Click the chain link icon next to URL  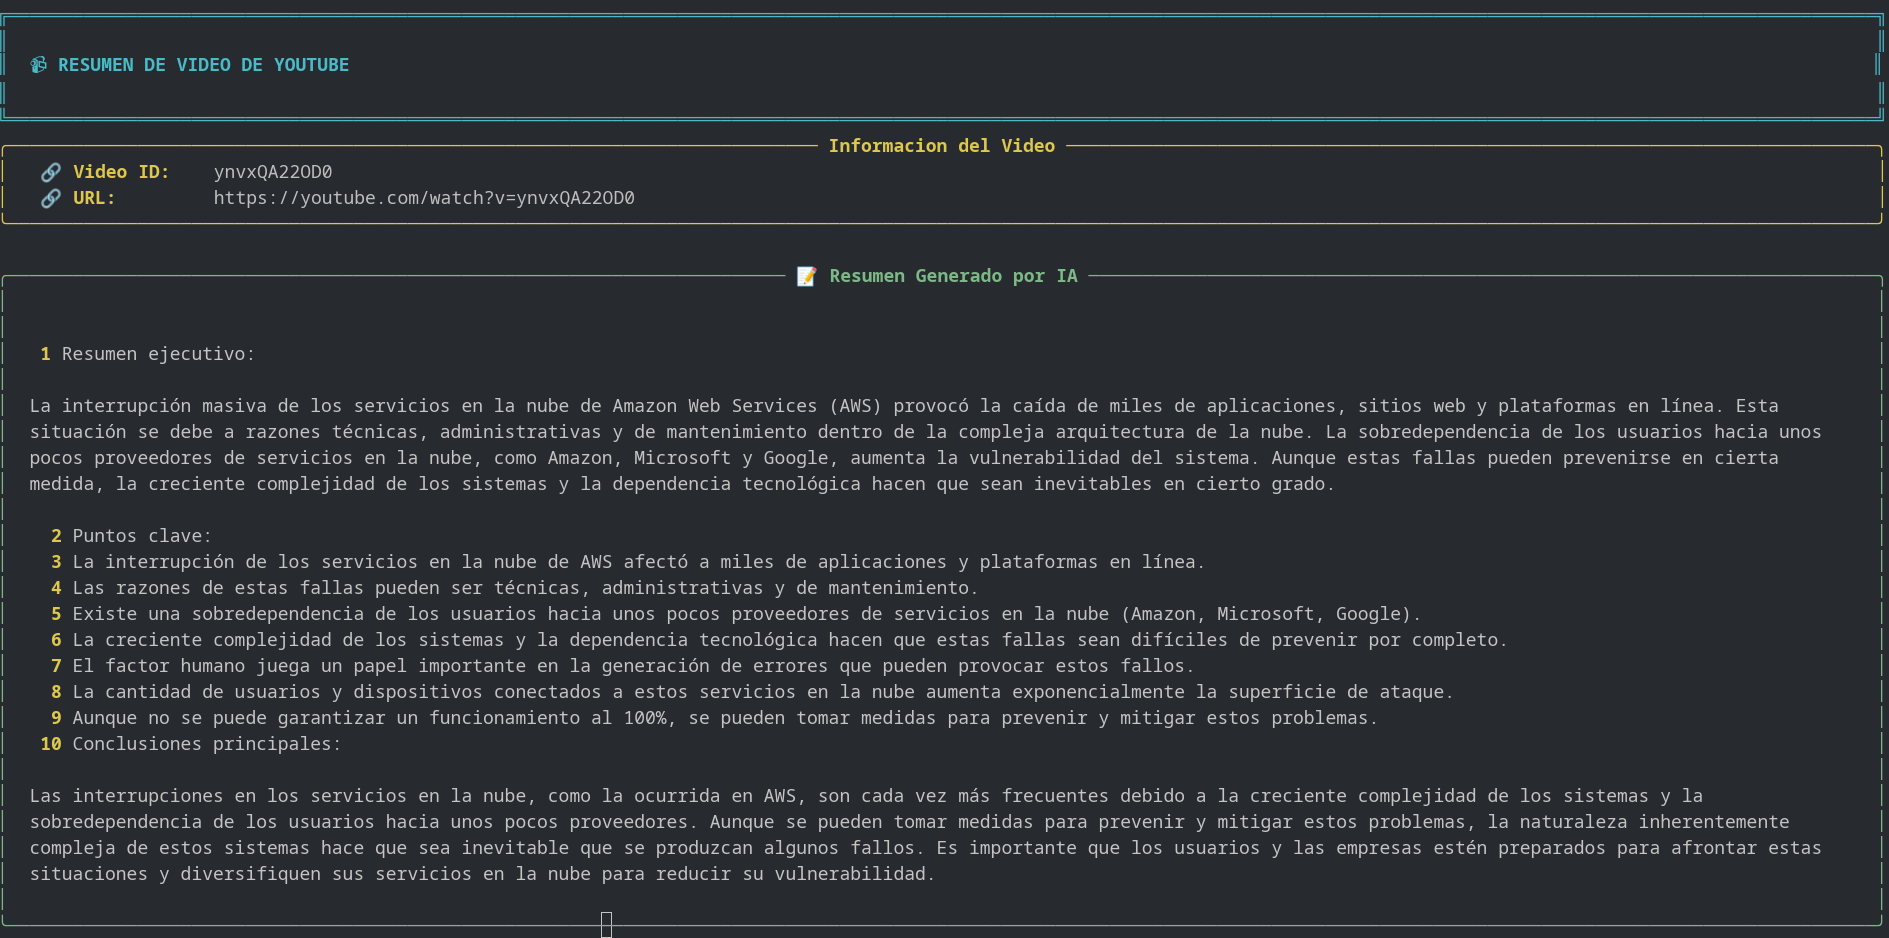coord(51,198)
